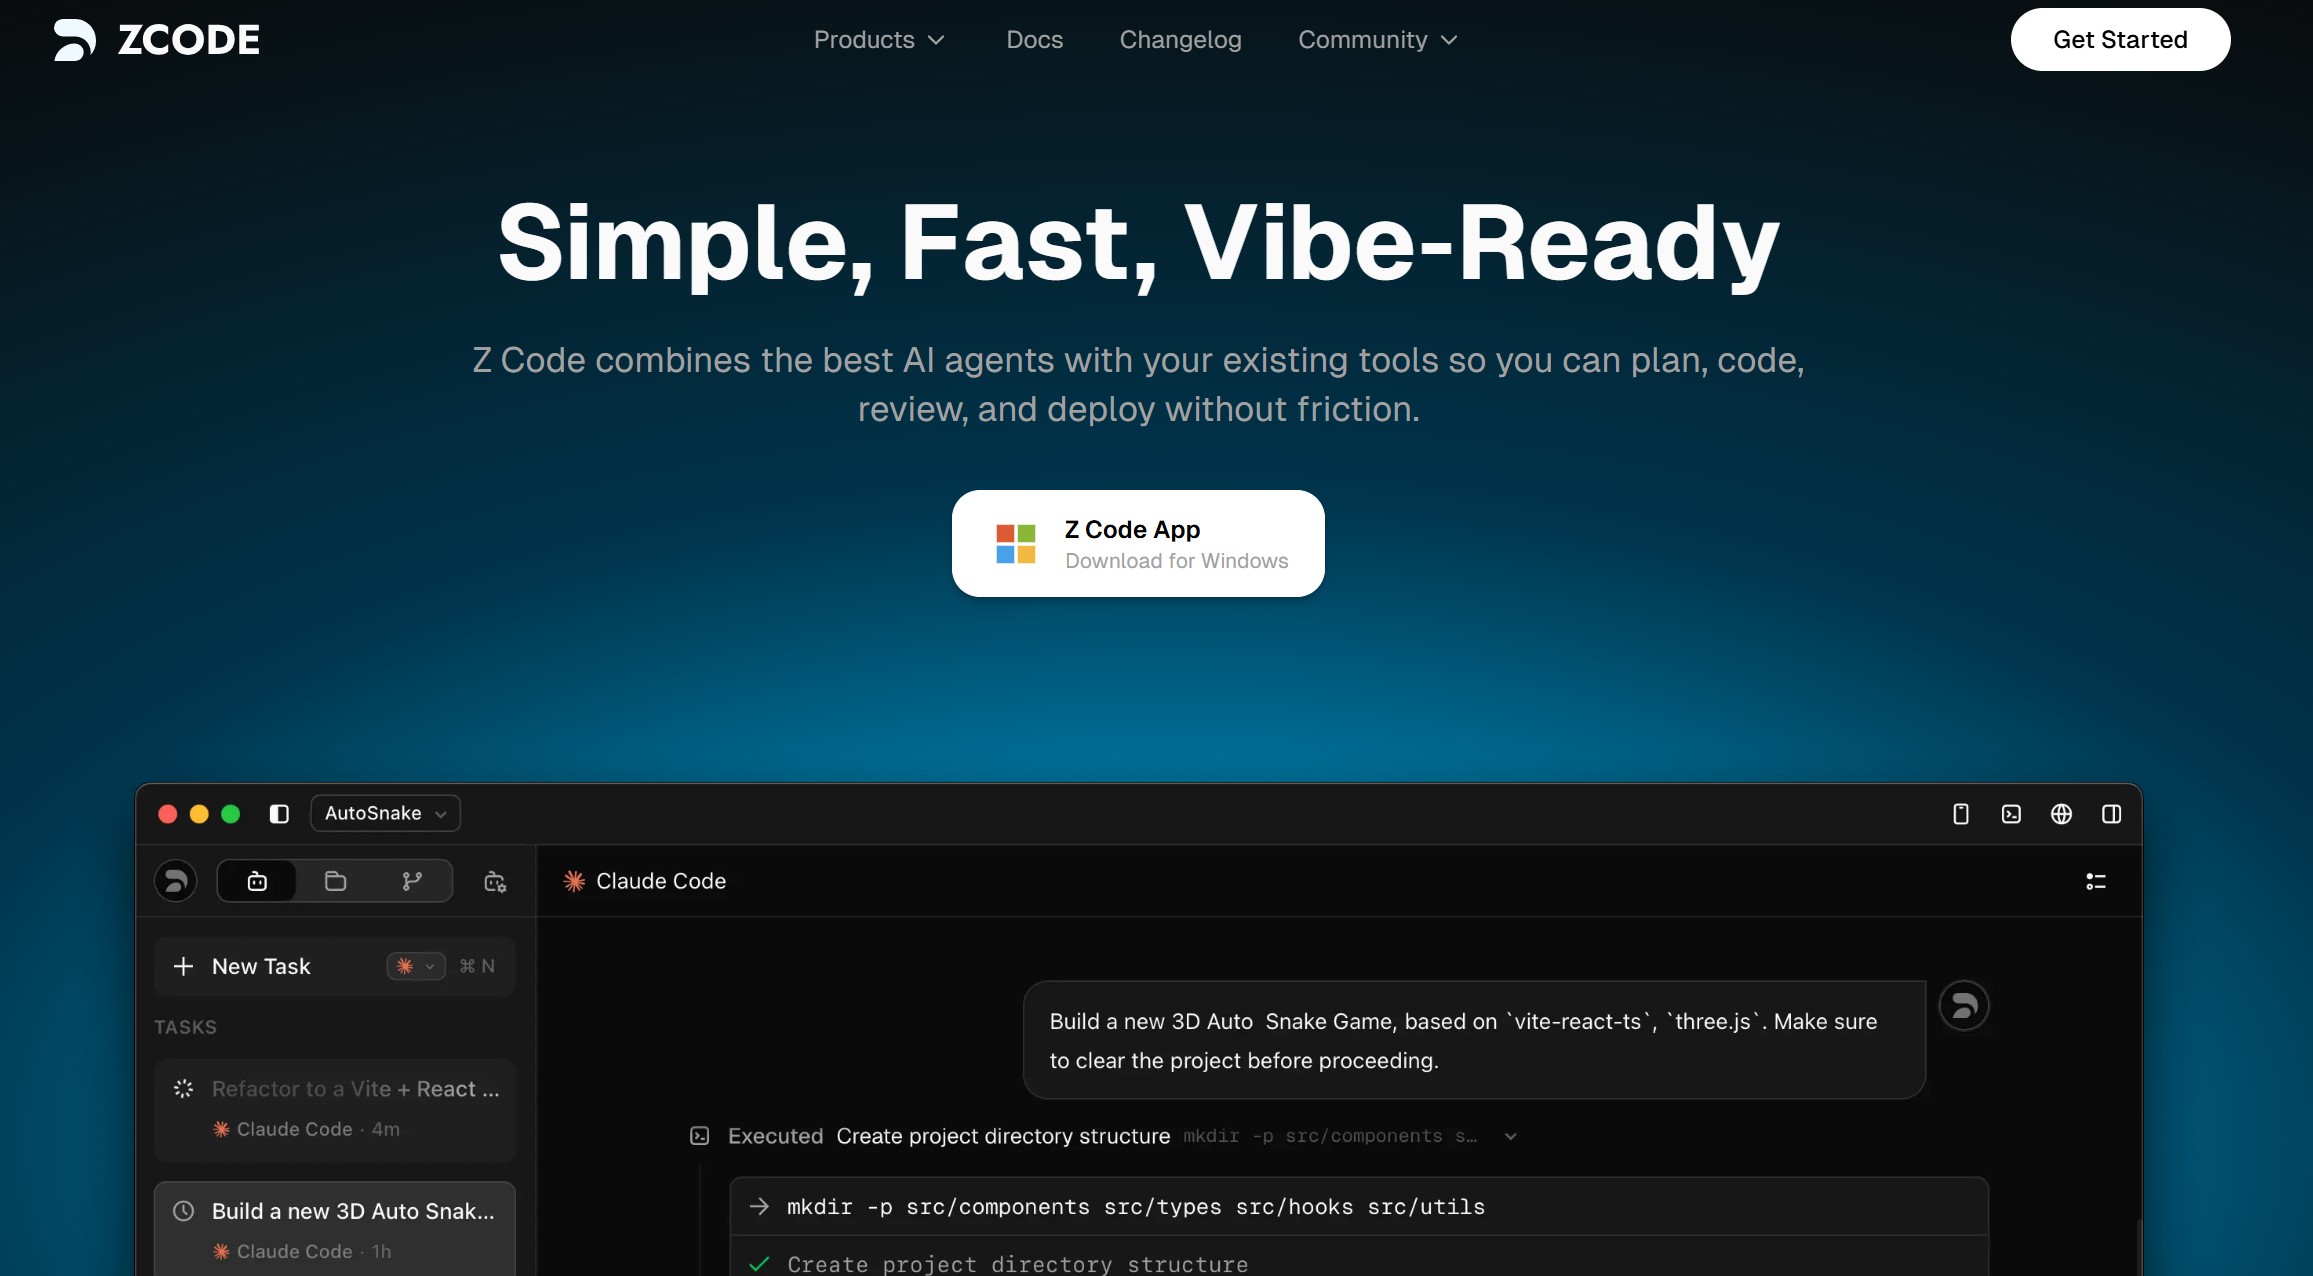The width and height of the screenshot is (2313, 1276).
Task: Click the device preview icon in title bar
Action: coord(1961,814)
